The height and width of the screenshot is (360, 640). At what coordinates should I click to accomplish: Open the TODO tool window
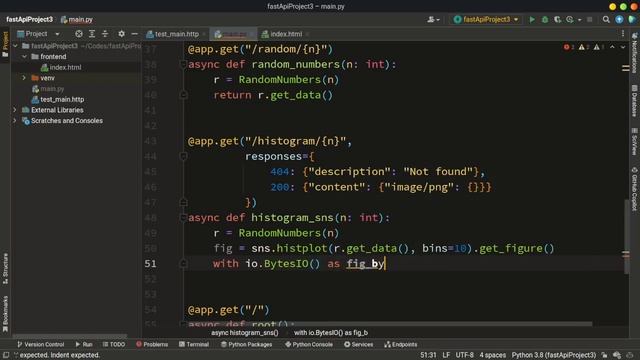114,344
